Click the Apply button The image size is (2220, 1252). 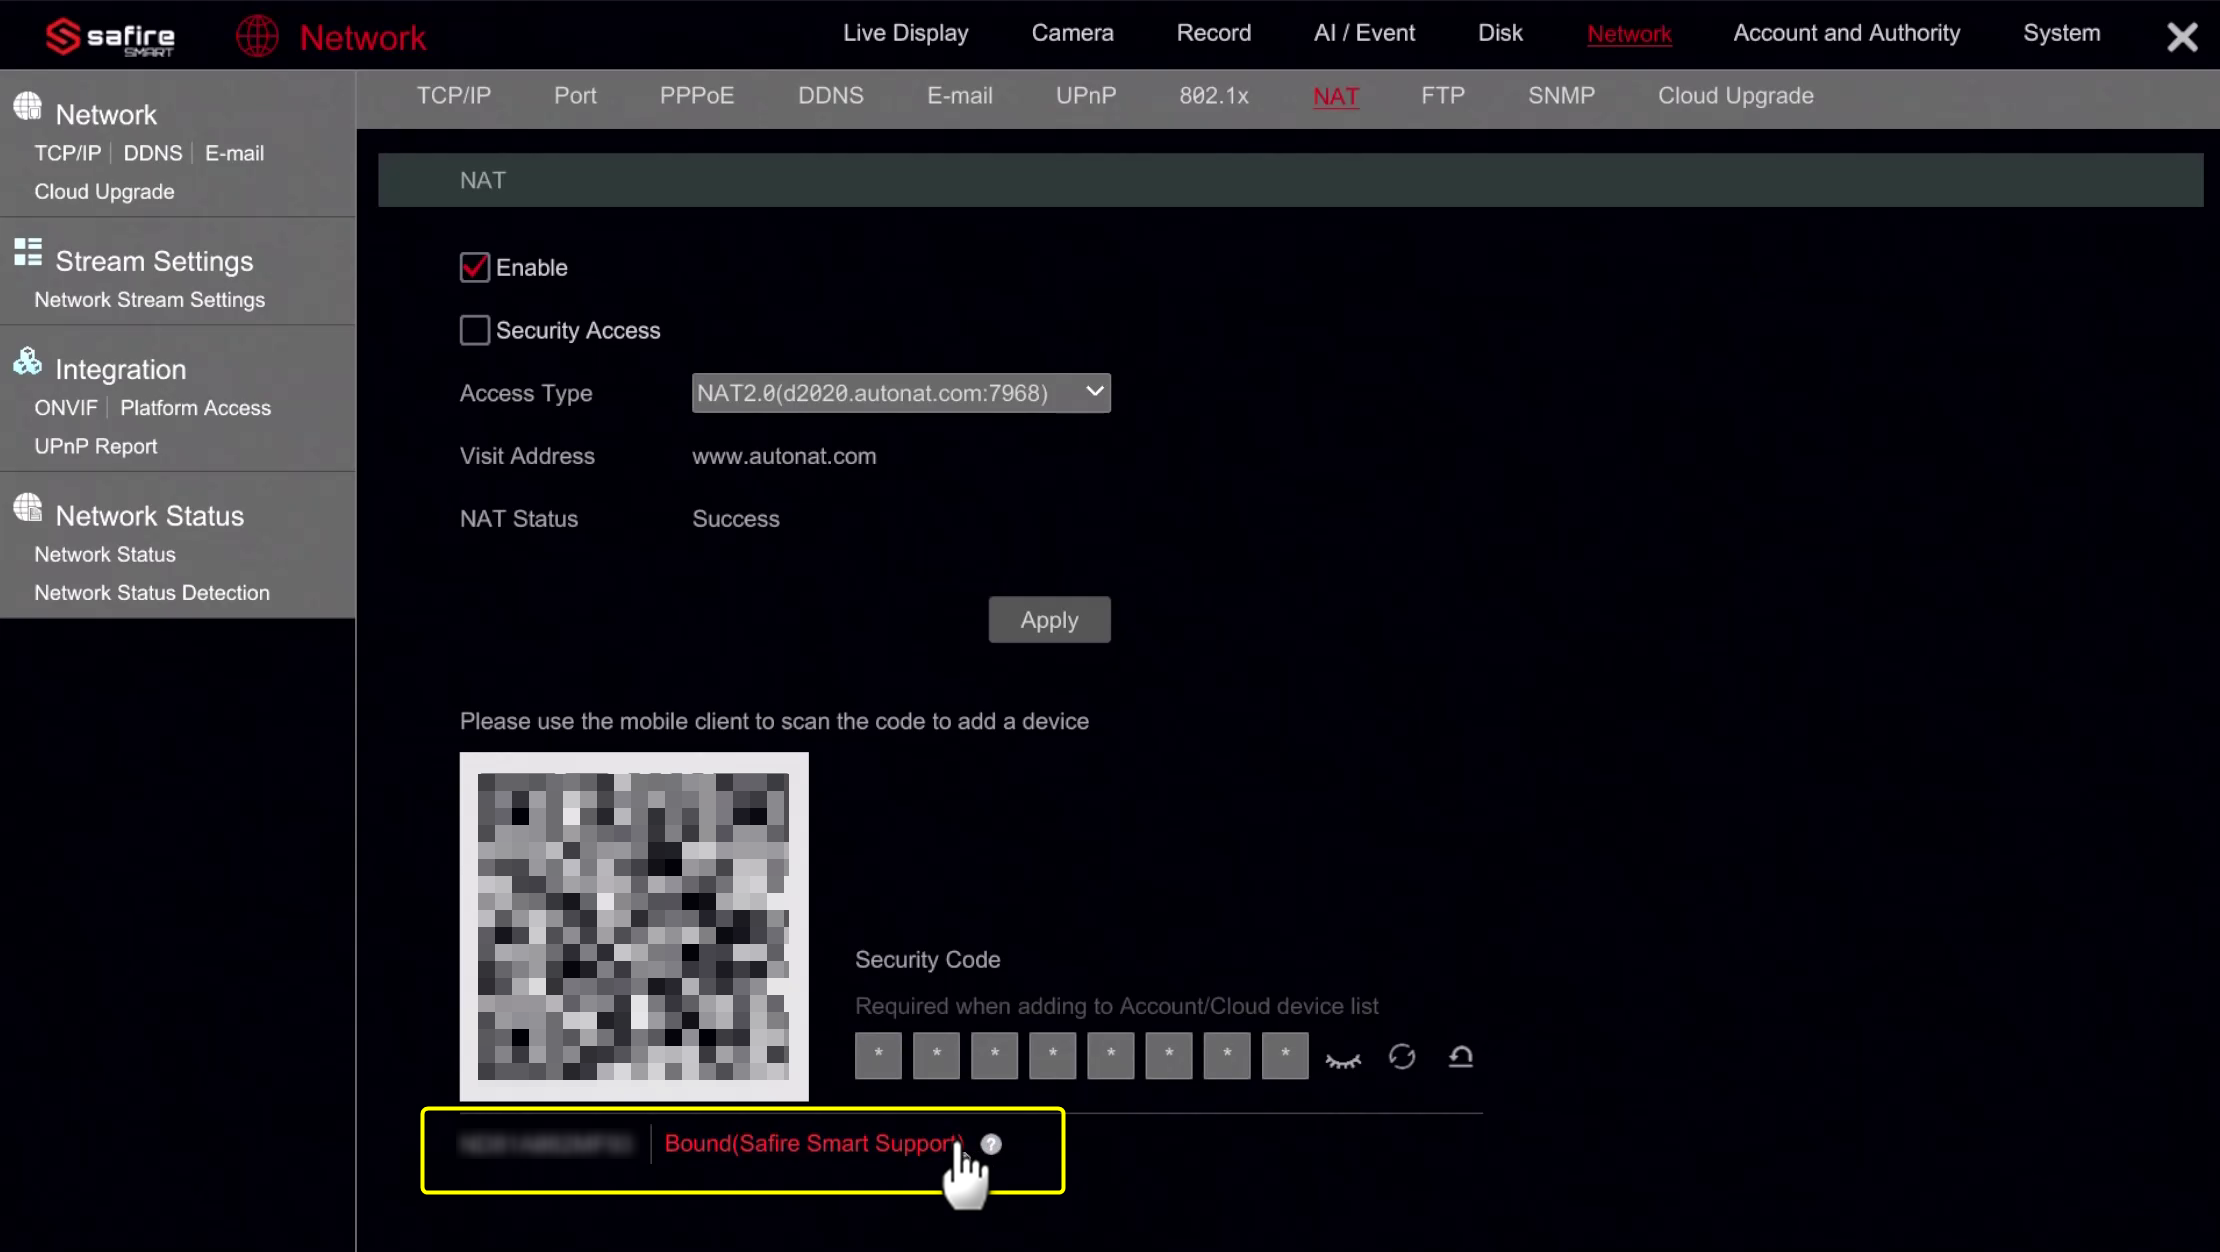click(1049, 620)
